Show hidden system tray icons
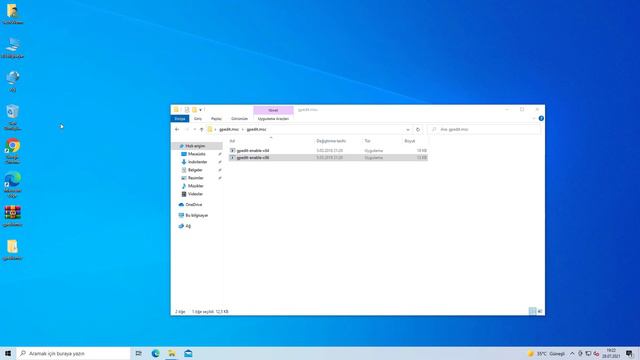640x360 pixels. (x=572, y=353)
